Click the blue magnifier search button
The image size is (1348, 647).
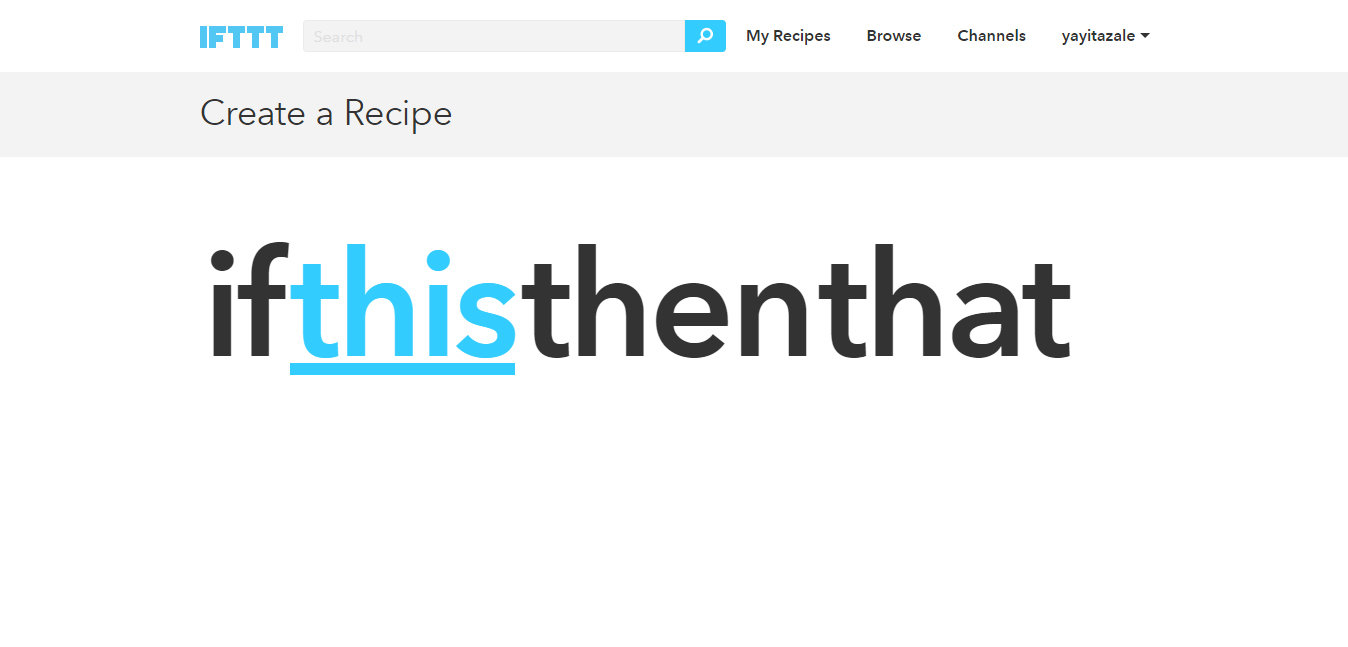coord(705,36)
